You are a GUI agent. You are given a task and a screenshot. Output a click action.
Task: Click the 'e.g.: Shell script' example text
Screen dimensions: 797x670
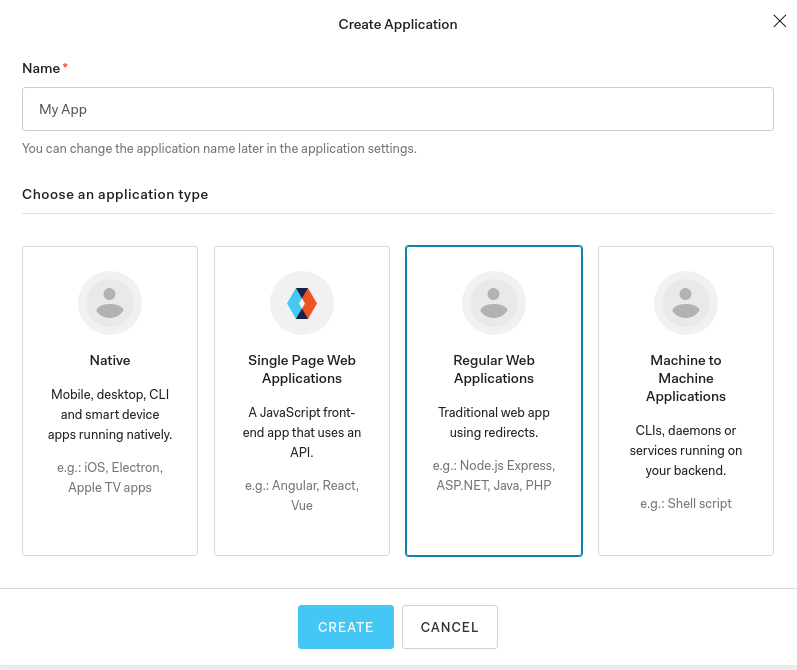(x=686, y=504)
